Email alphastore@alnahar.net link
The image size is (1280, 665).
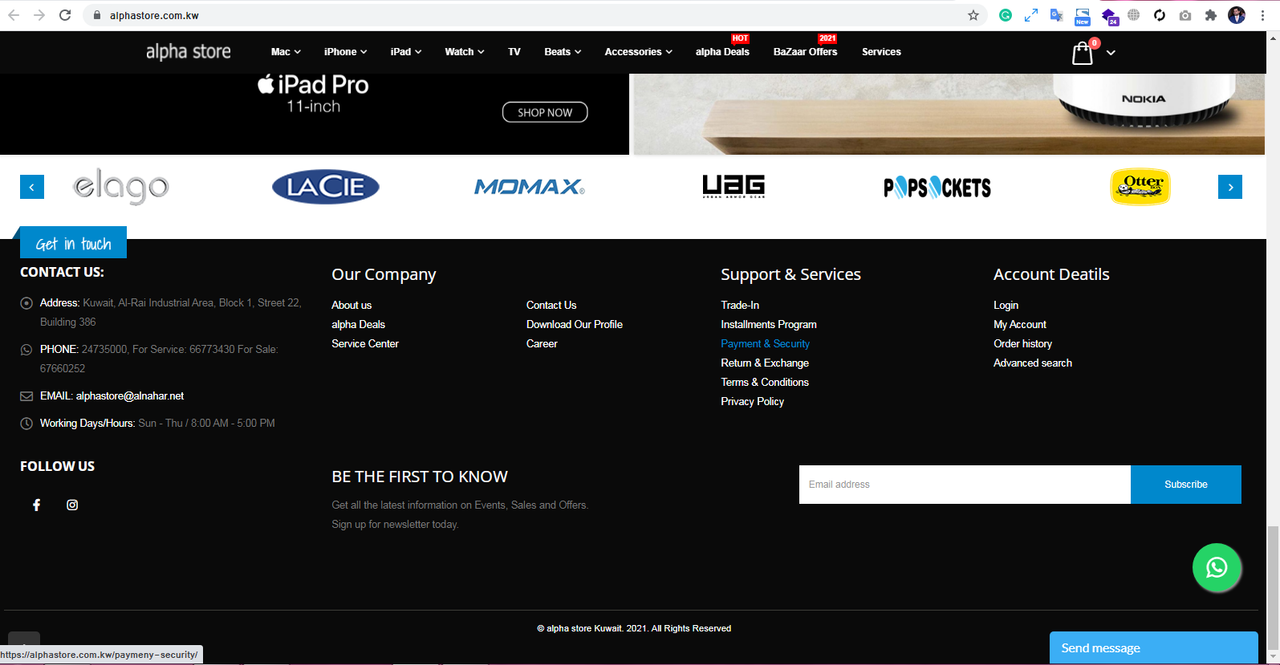(x=130, y=396)
